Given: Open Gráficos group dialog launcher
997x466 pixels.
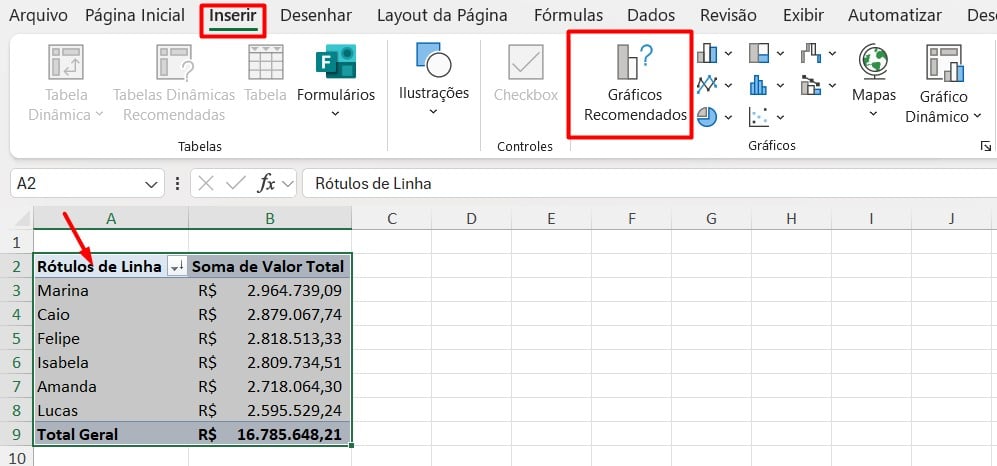Looking at the screenshot, I should (x=985, y=147).
